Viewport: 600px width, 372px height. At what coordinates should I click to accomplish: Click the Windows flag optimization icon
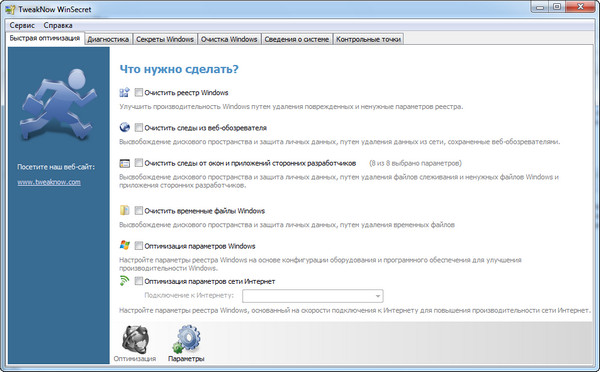124,245
